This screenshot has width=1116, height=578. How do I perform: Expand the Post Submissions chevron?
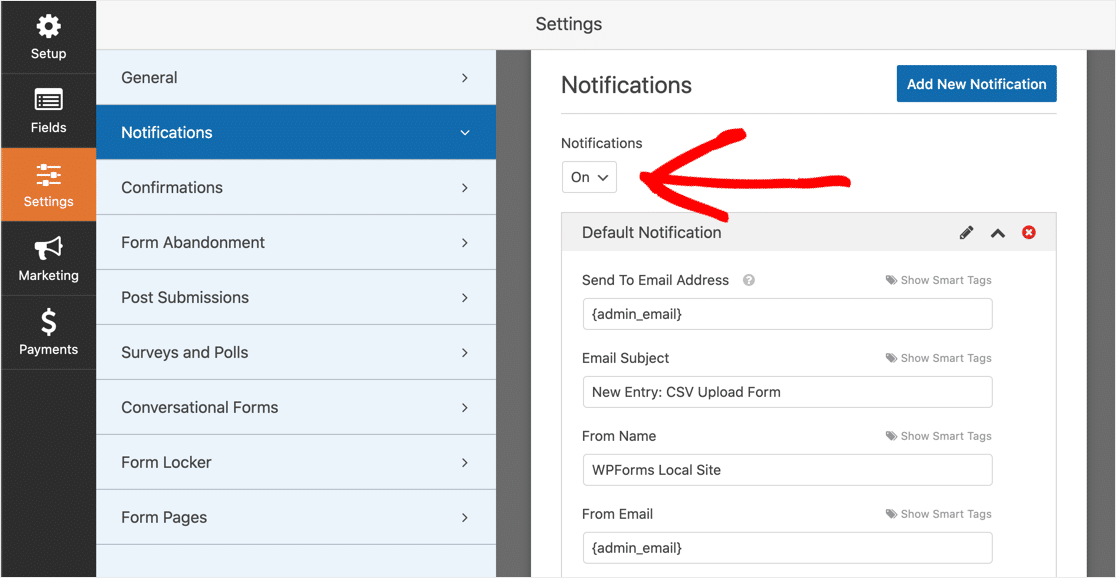[465, 298]
